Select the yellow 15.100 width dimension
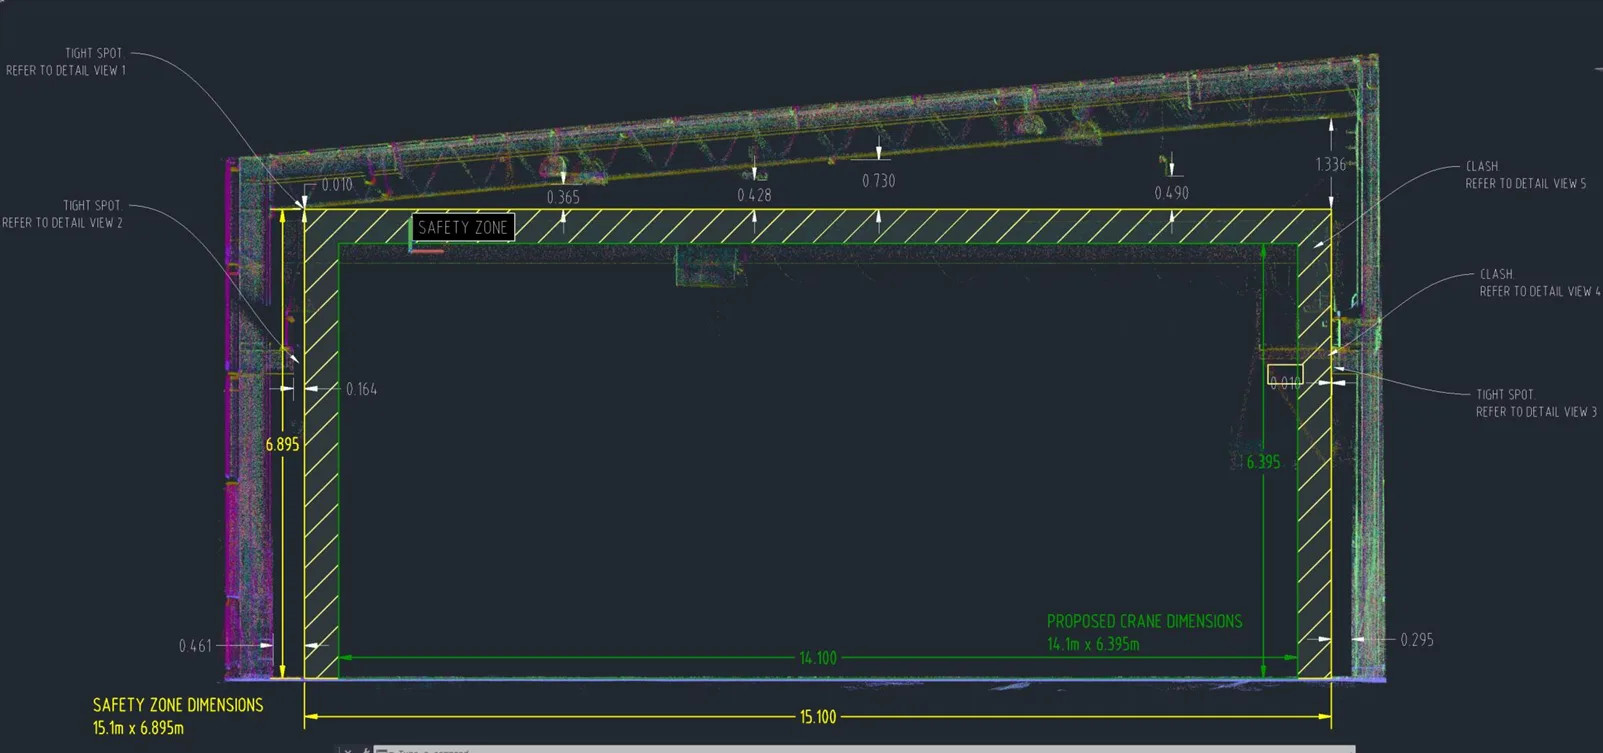 (818, 717)
